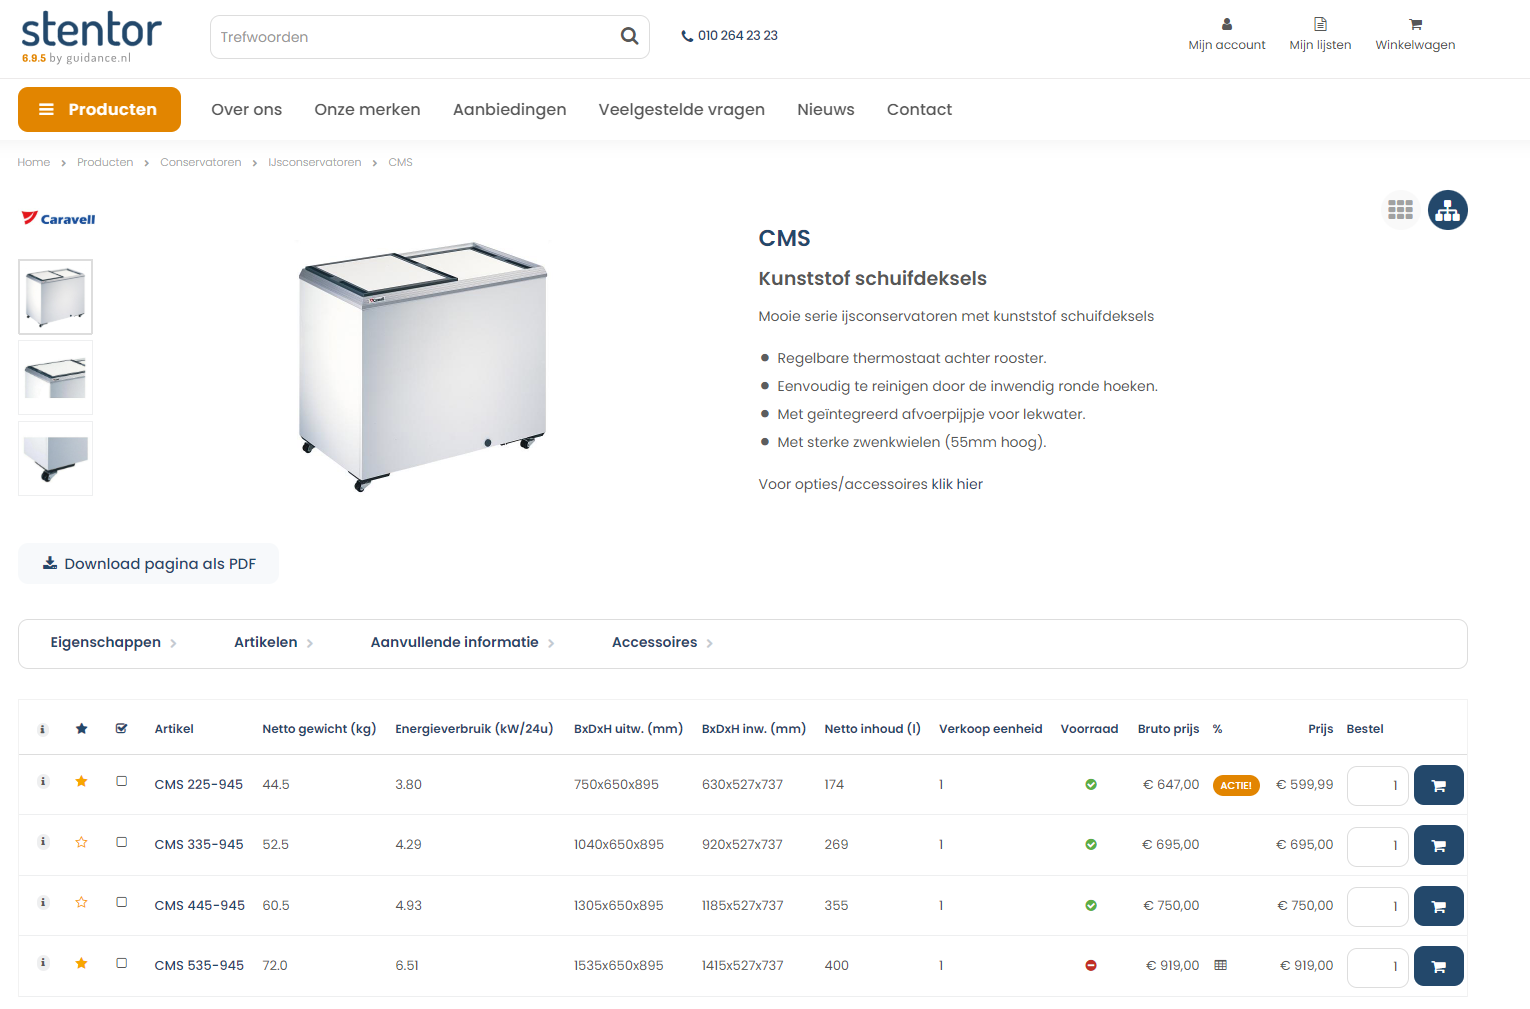Open the Winkelwagen cart icon
Image resolution: width=1530 pixels, height=1009 pixels.
(1415, 25)
